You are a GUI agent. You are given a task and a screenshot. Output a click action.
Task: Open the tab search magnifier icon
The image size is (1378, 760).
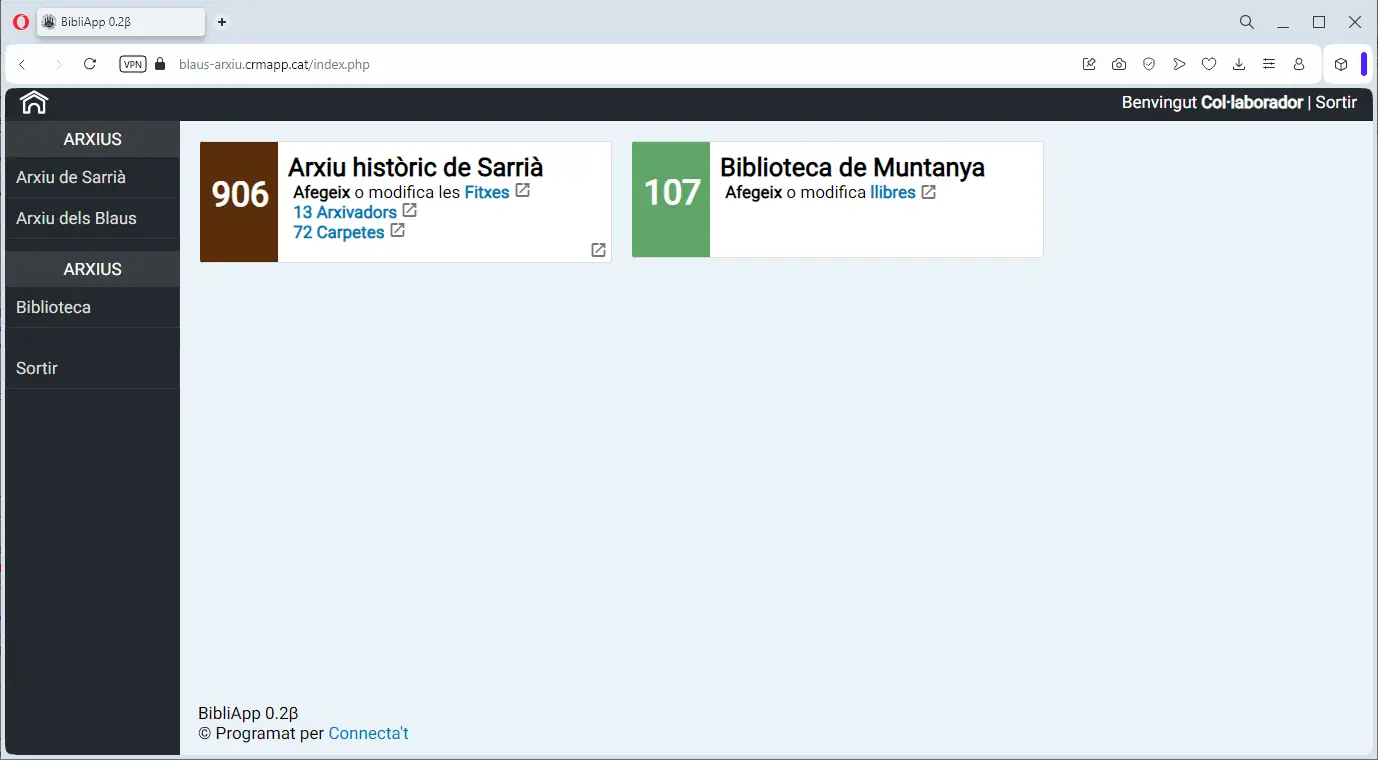(x=1246, y=22)
